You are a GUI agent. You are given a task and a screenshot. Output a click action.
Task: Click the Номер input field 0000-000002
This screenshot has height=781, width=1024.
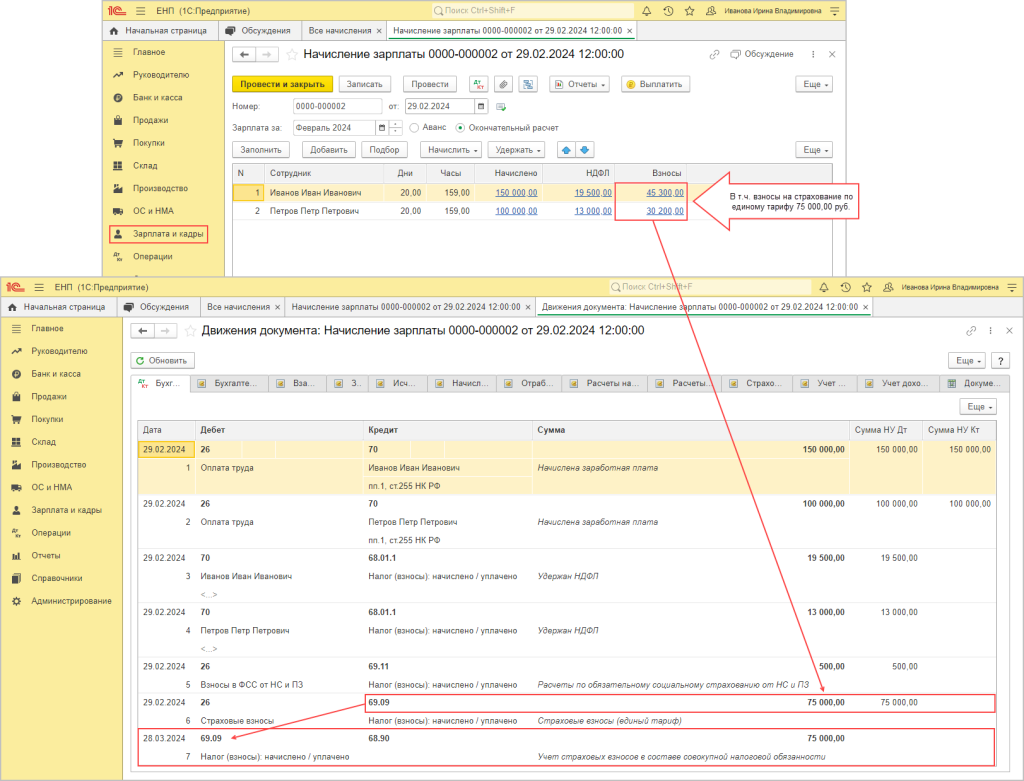point(337,106)
